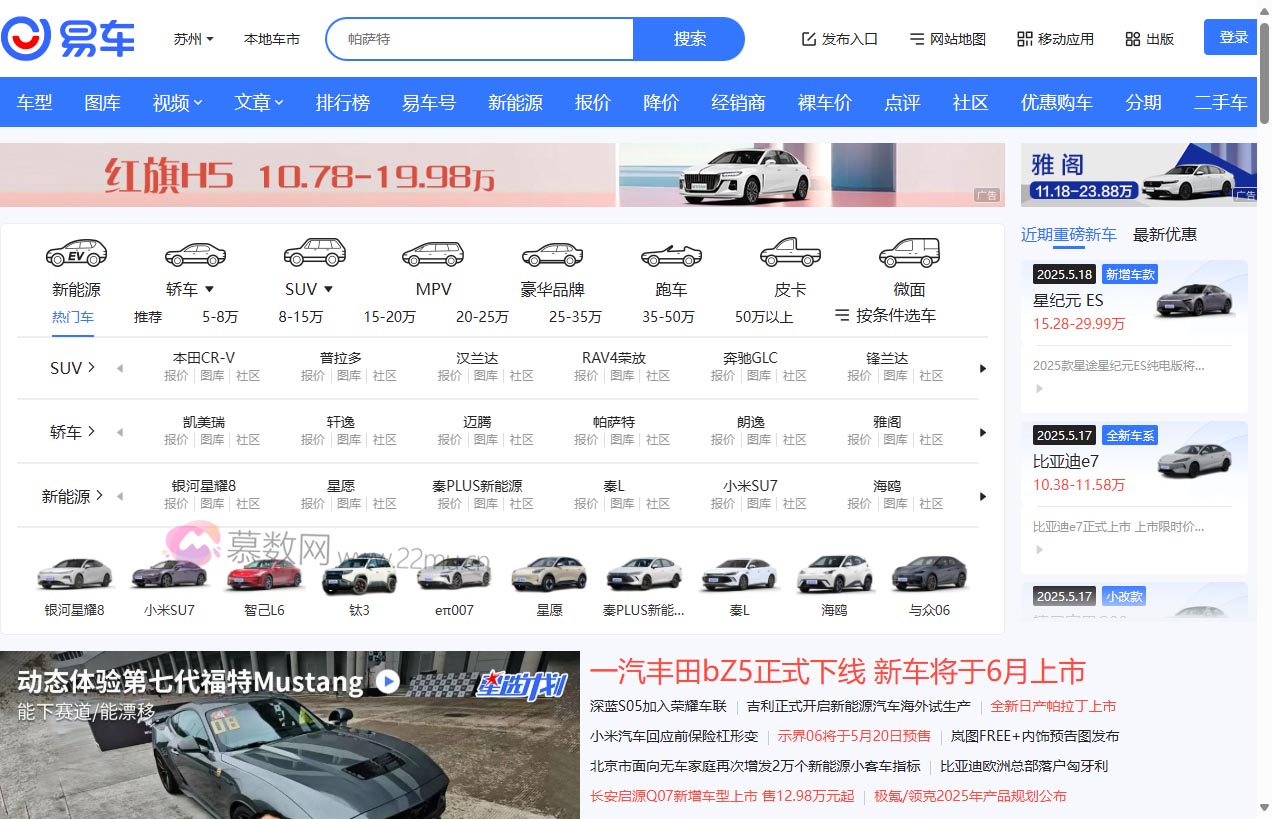Select the 微面 minivan icon
1272x819 pixels.
pos(908,252)
